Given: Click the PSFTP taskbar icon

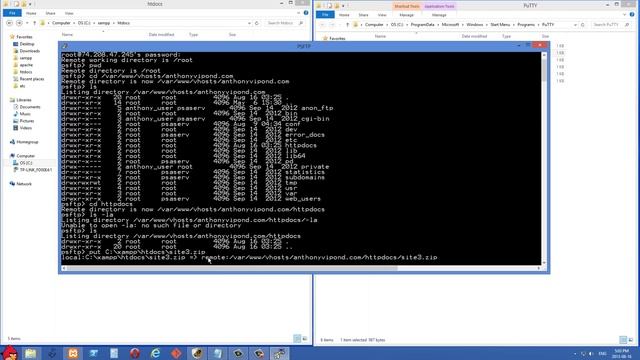Looking at the screenshot, I should [x=280, y=353].
